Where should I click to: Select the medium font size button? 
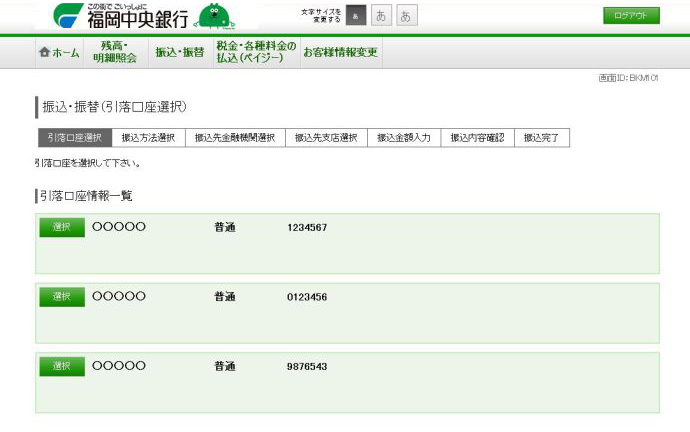382,16
